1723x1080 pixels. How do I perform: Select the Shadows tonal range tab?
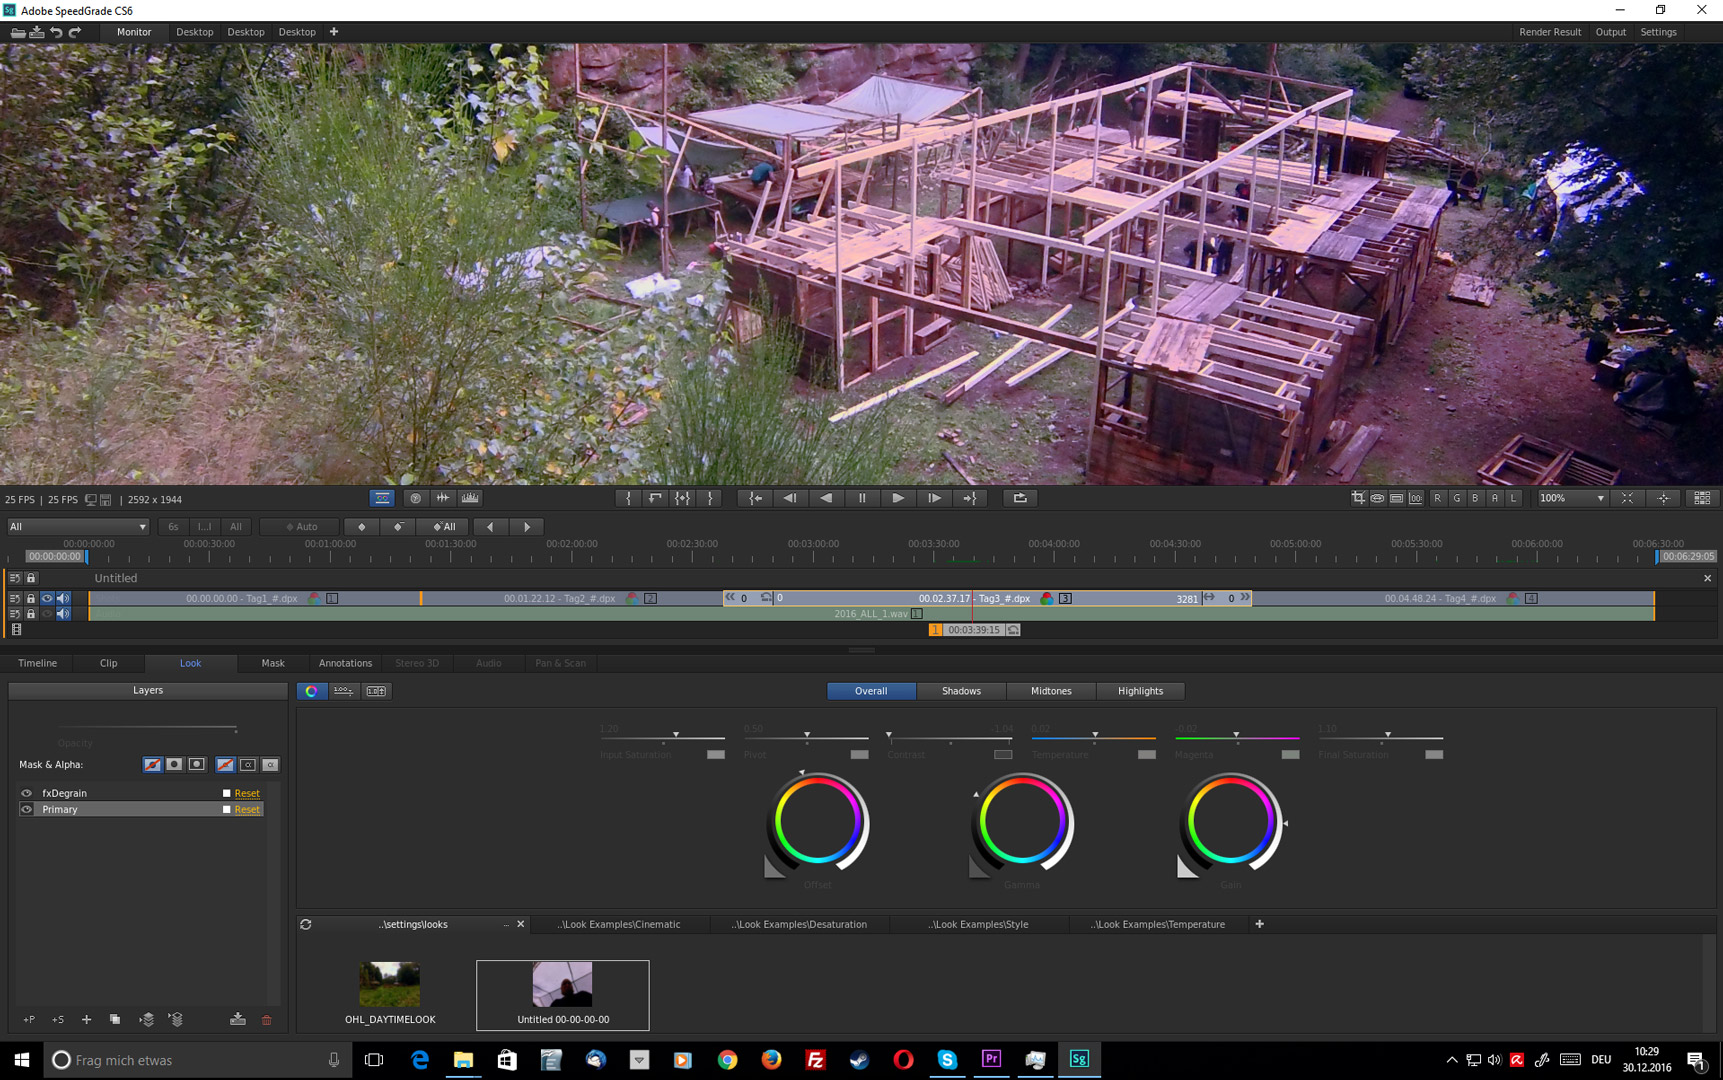(960, 691)
